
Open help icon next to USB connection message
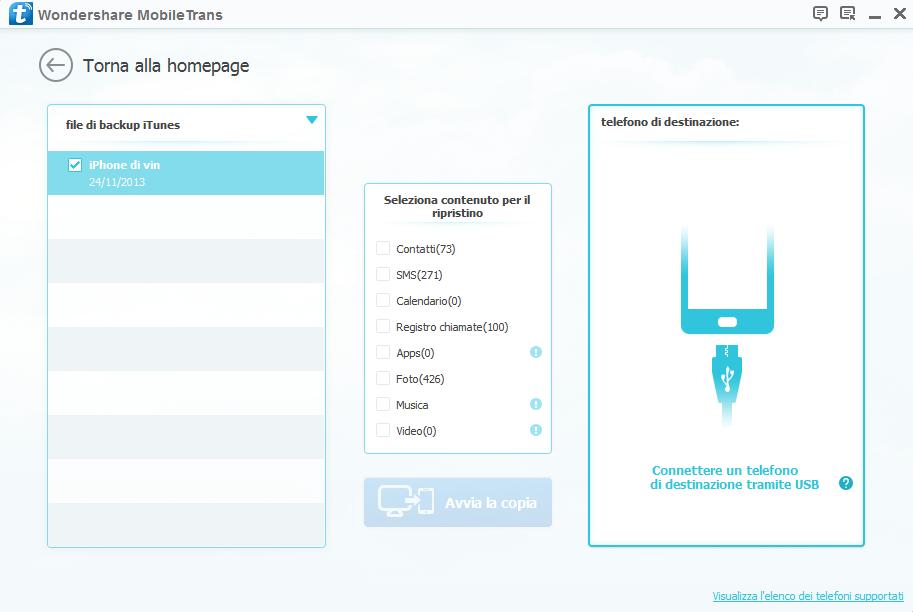(845, 483)
